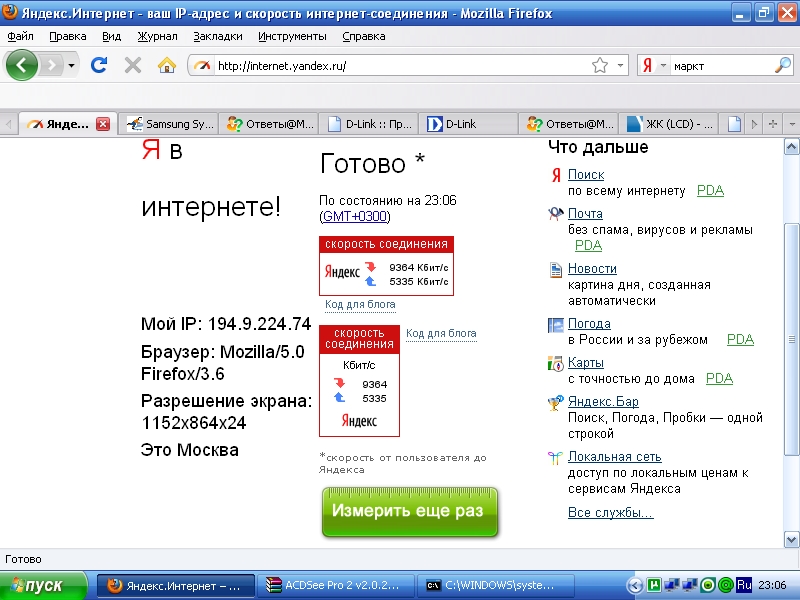Viewport: 800px width, 600px height.
Task: Click the mail icon beside Почта
Action: (x=555, y=213)
